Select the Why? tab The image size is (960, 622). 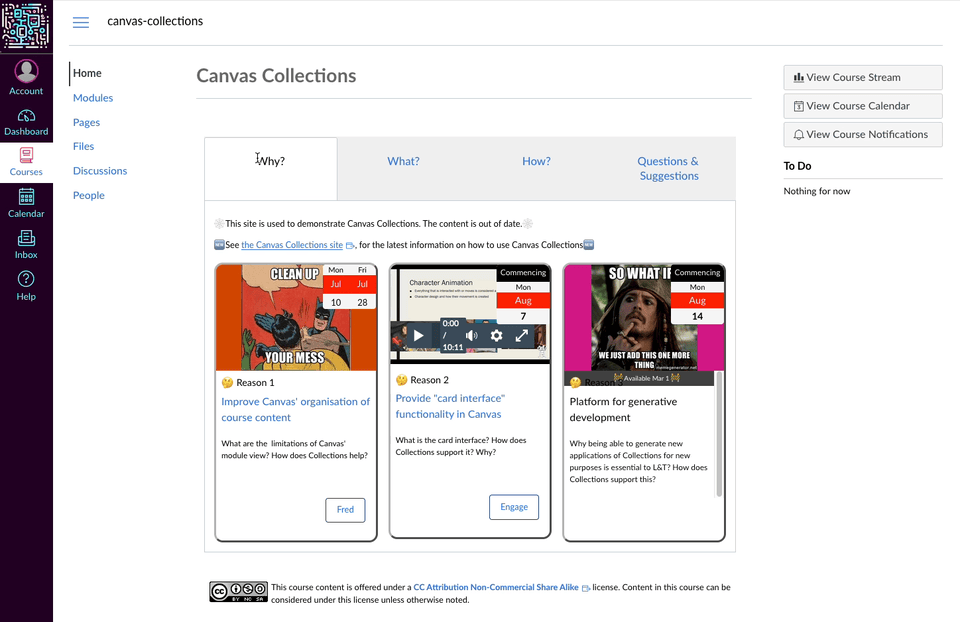(271, 168)
